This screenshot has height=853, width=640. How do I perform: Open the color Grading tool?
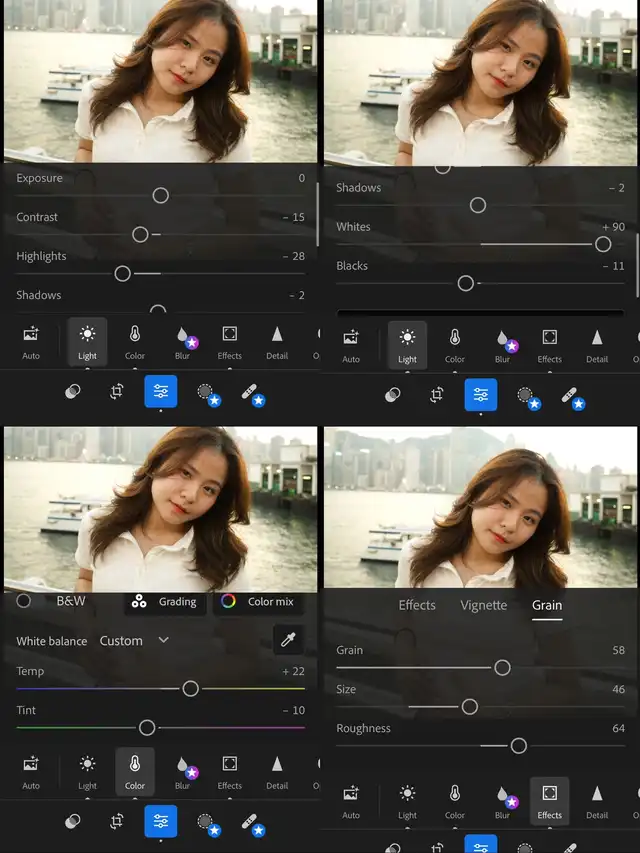click(x=166, y=601)
